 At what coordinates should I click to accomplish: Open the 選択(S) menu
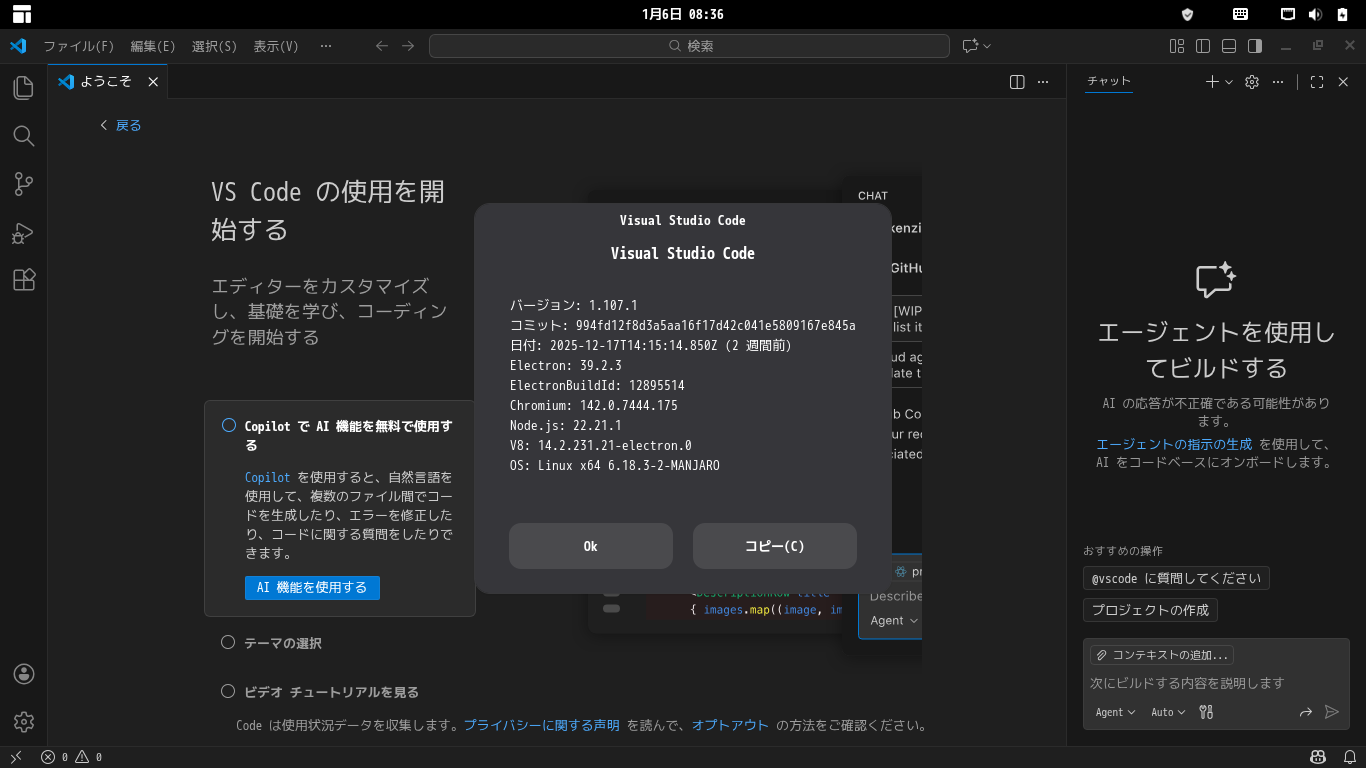pos(214,46)
